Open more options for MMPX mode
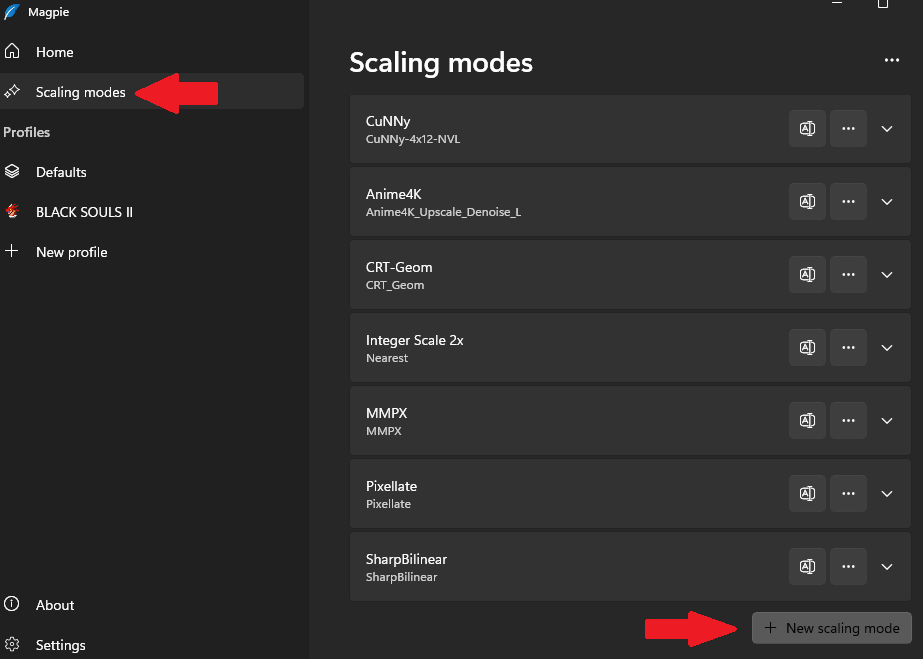 click(x=848, y=421)
